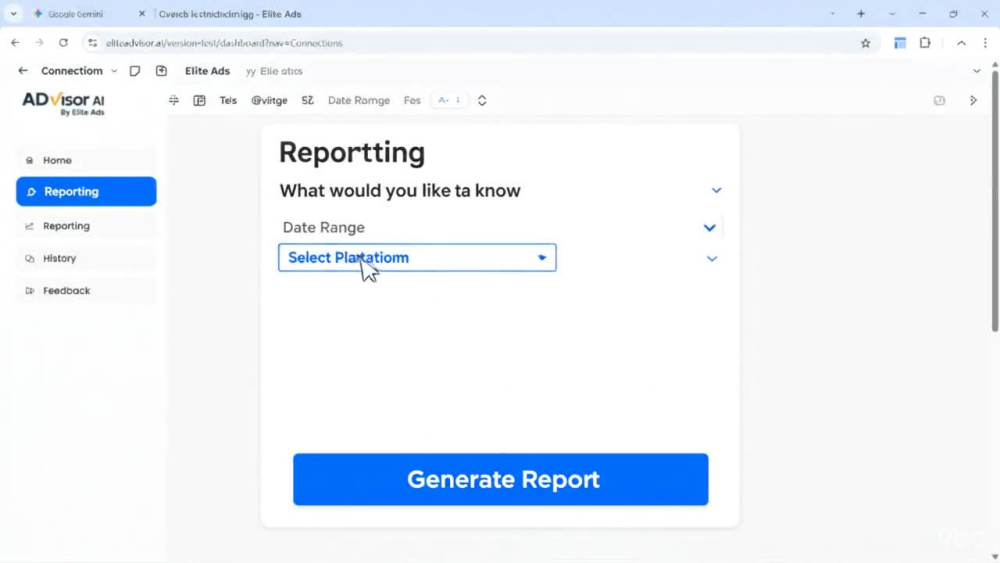Reload the page with the refresh icon

(63, 43)
